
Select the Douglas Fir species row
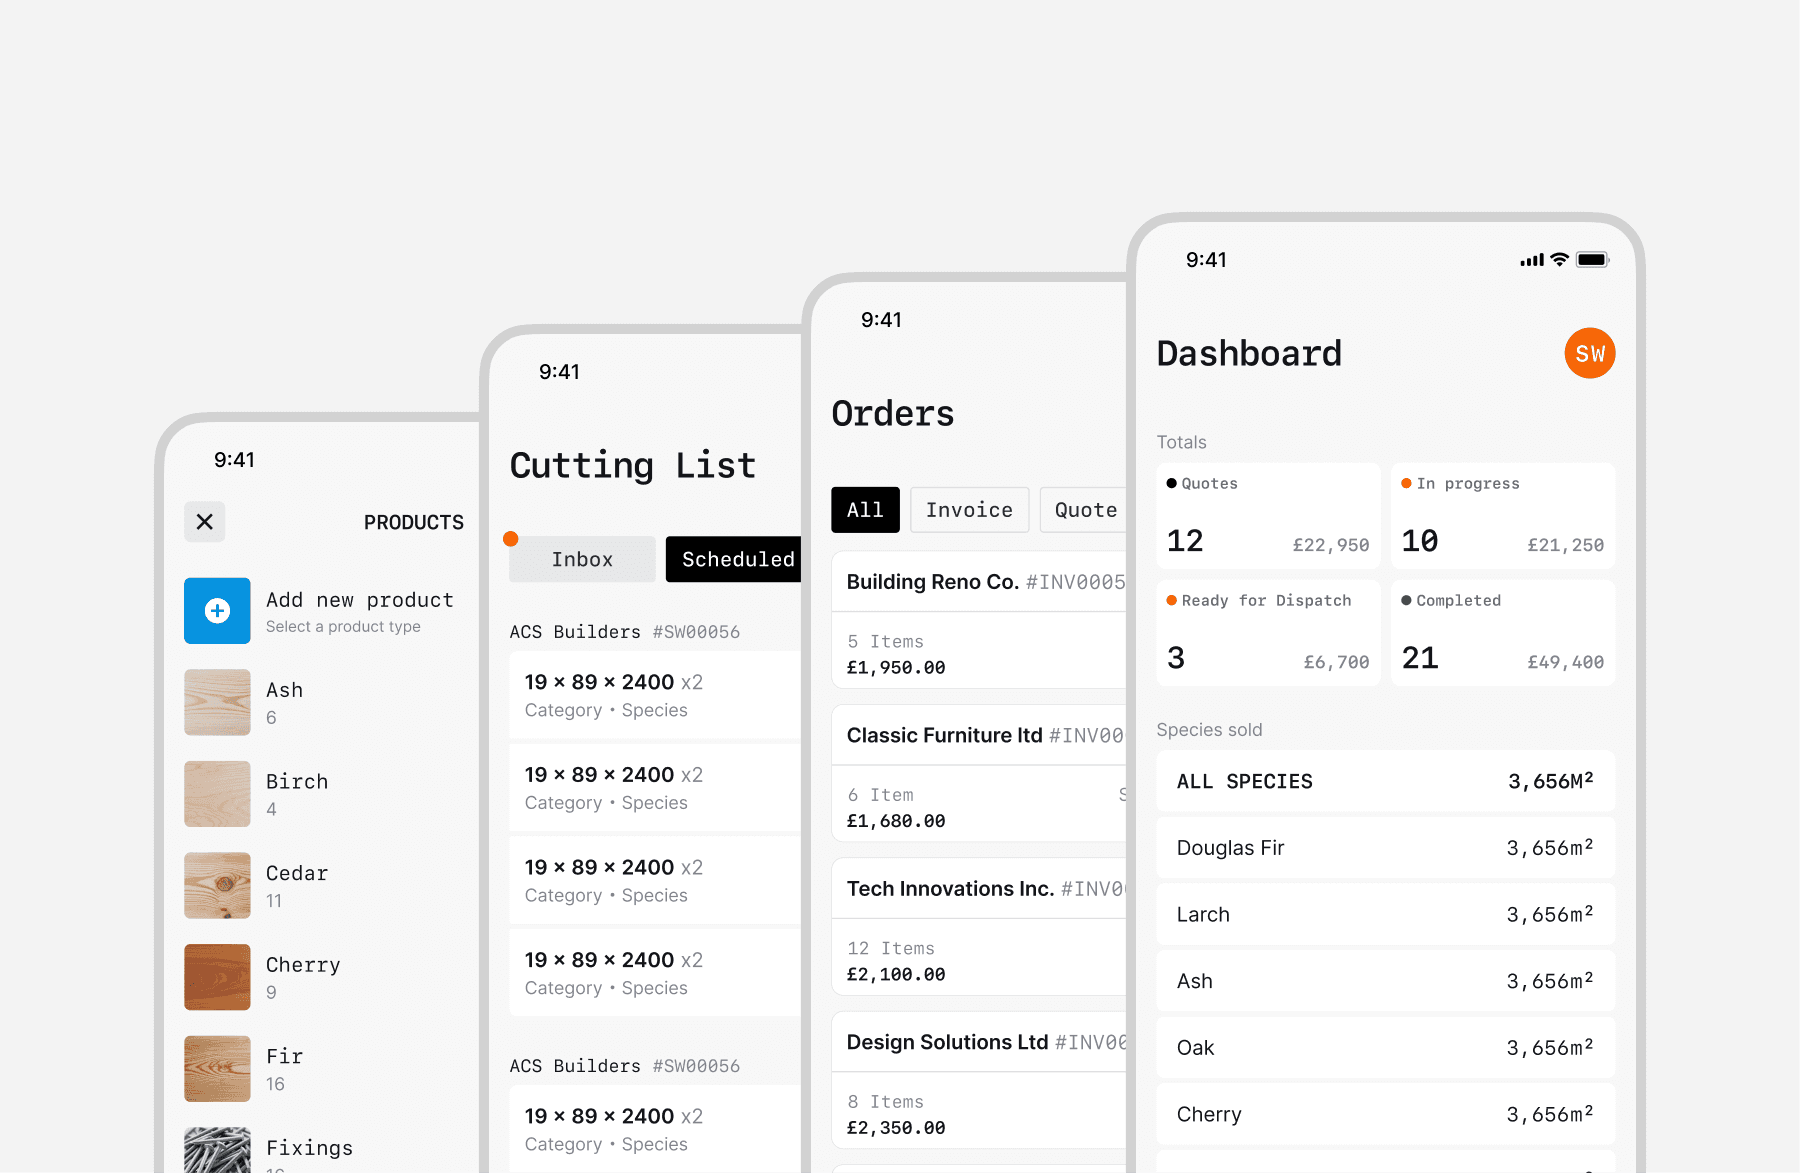(1386, 848)
